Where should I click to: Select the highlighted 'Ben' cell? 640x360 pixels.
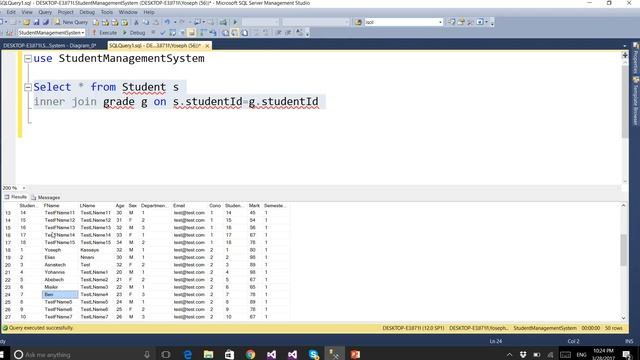(x=60, y=294)
